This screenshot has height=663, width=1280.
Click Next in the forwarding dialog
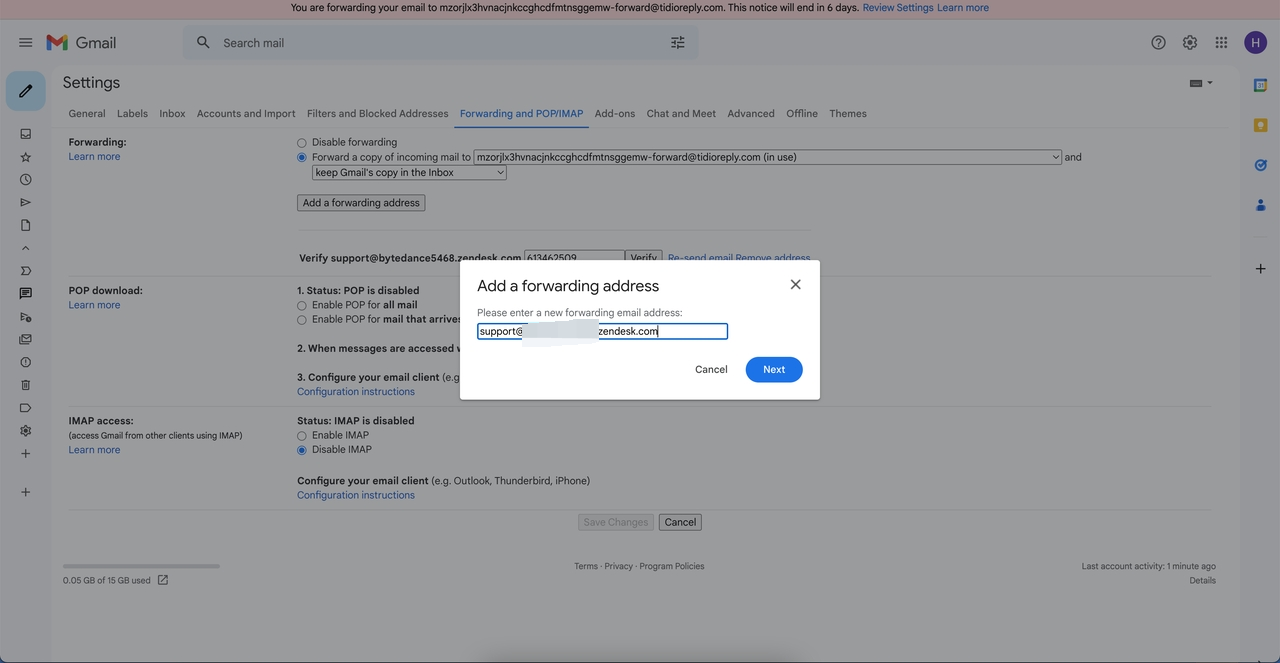pos(773,370)
